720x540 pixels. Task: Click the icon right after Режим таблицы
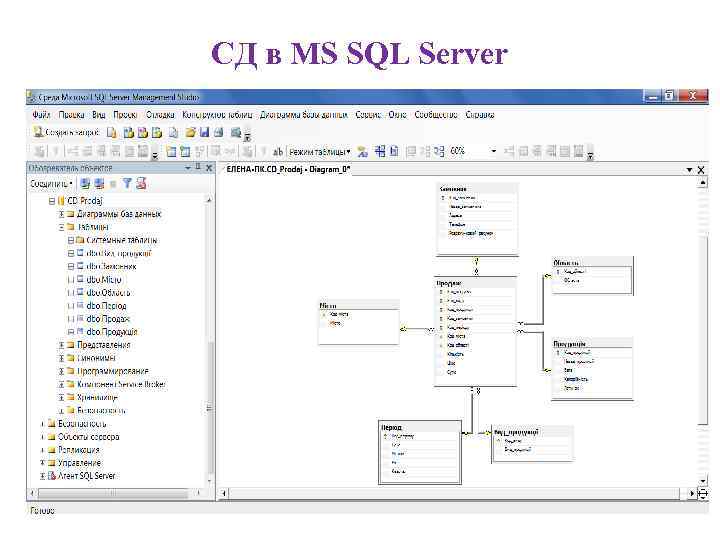[363, 151]
